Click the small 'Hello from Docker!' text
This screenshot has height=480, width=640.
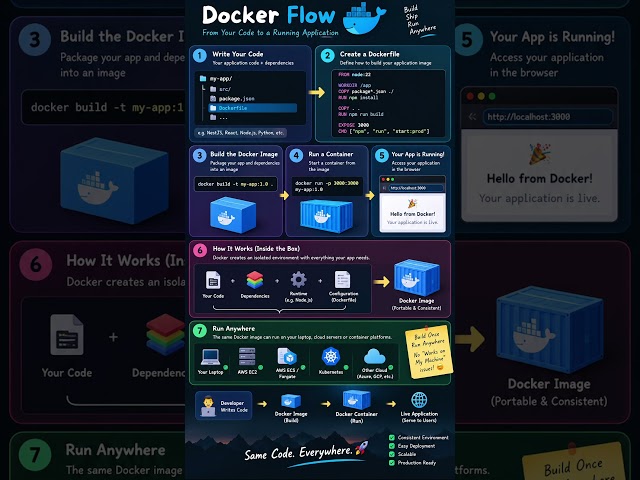click(x=413, y=214)
